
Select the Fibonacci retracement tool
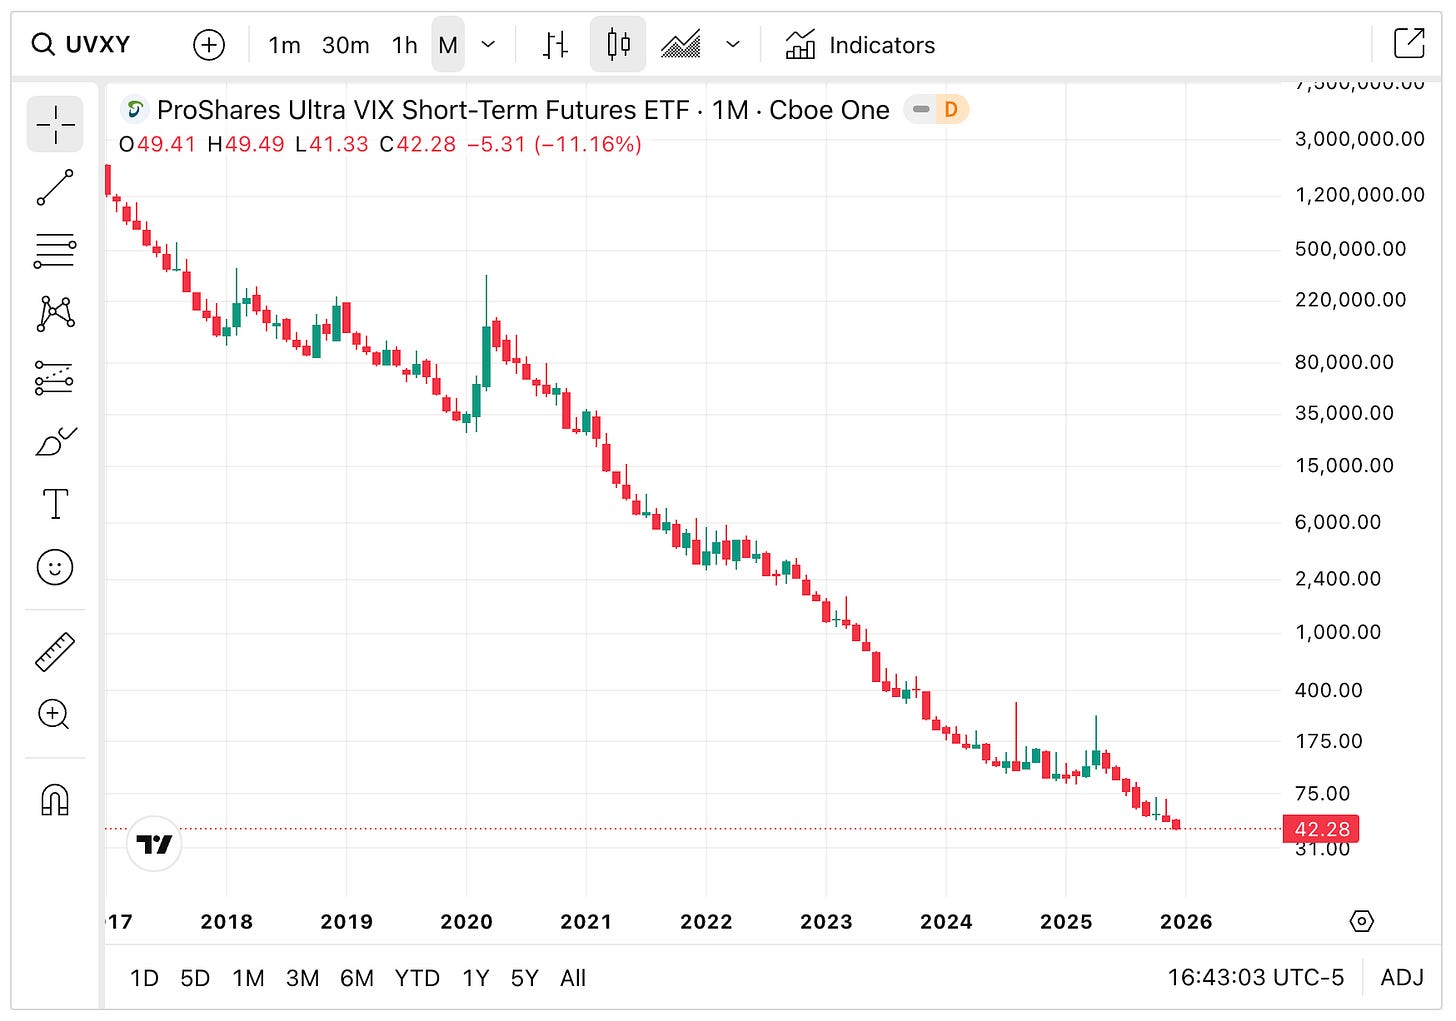[x=55, y=251]
